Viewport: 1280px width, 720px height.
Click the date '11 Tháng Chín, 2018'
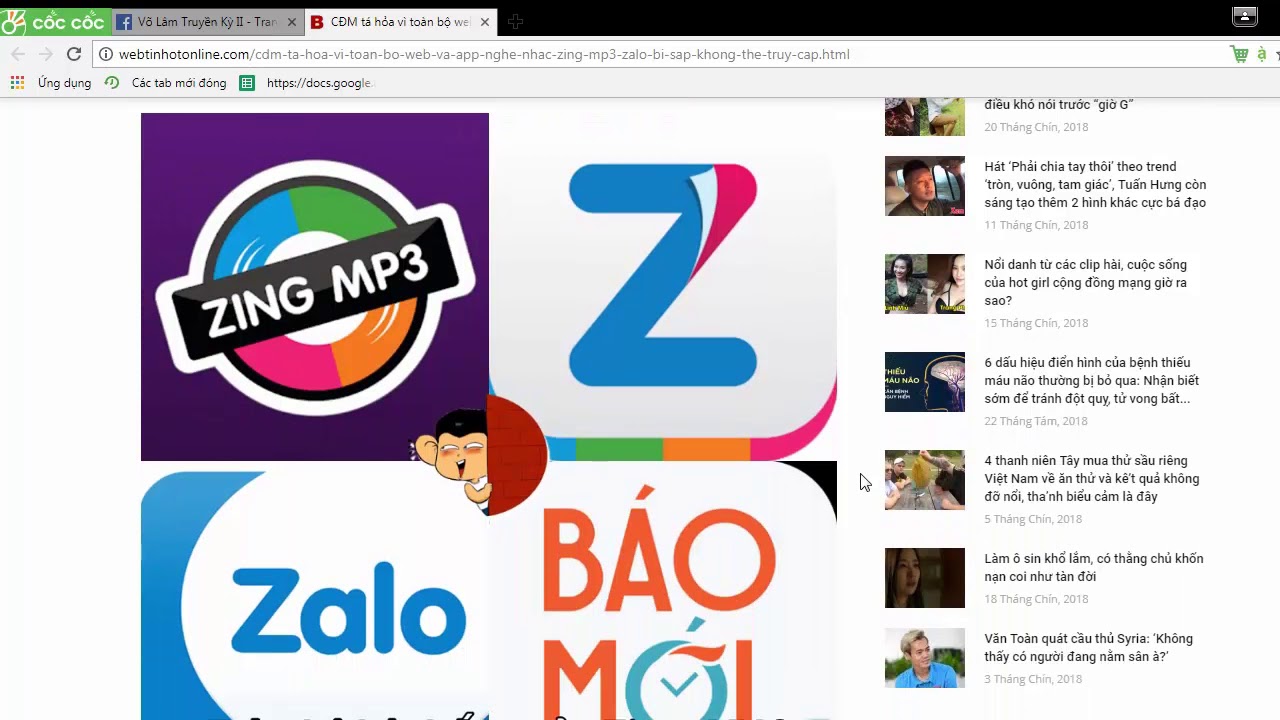click(1036, 225)
